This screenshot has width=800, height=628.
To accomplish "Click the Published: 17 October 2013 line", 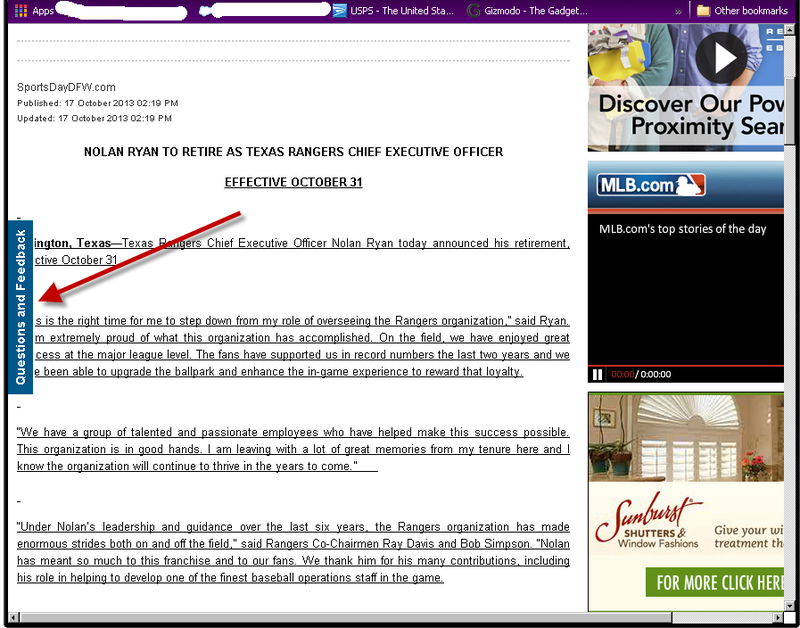I will [97, 103].
